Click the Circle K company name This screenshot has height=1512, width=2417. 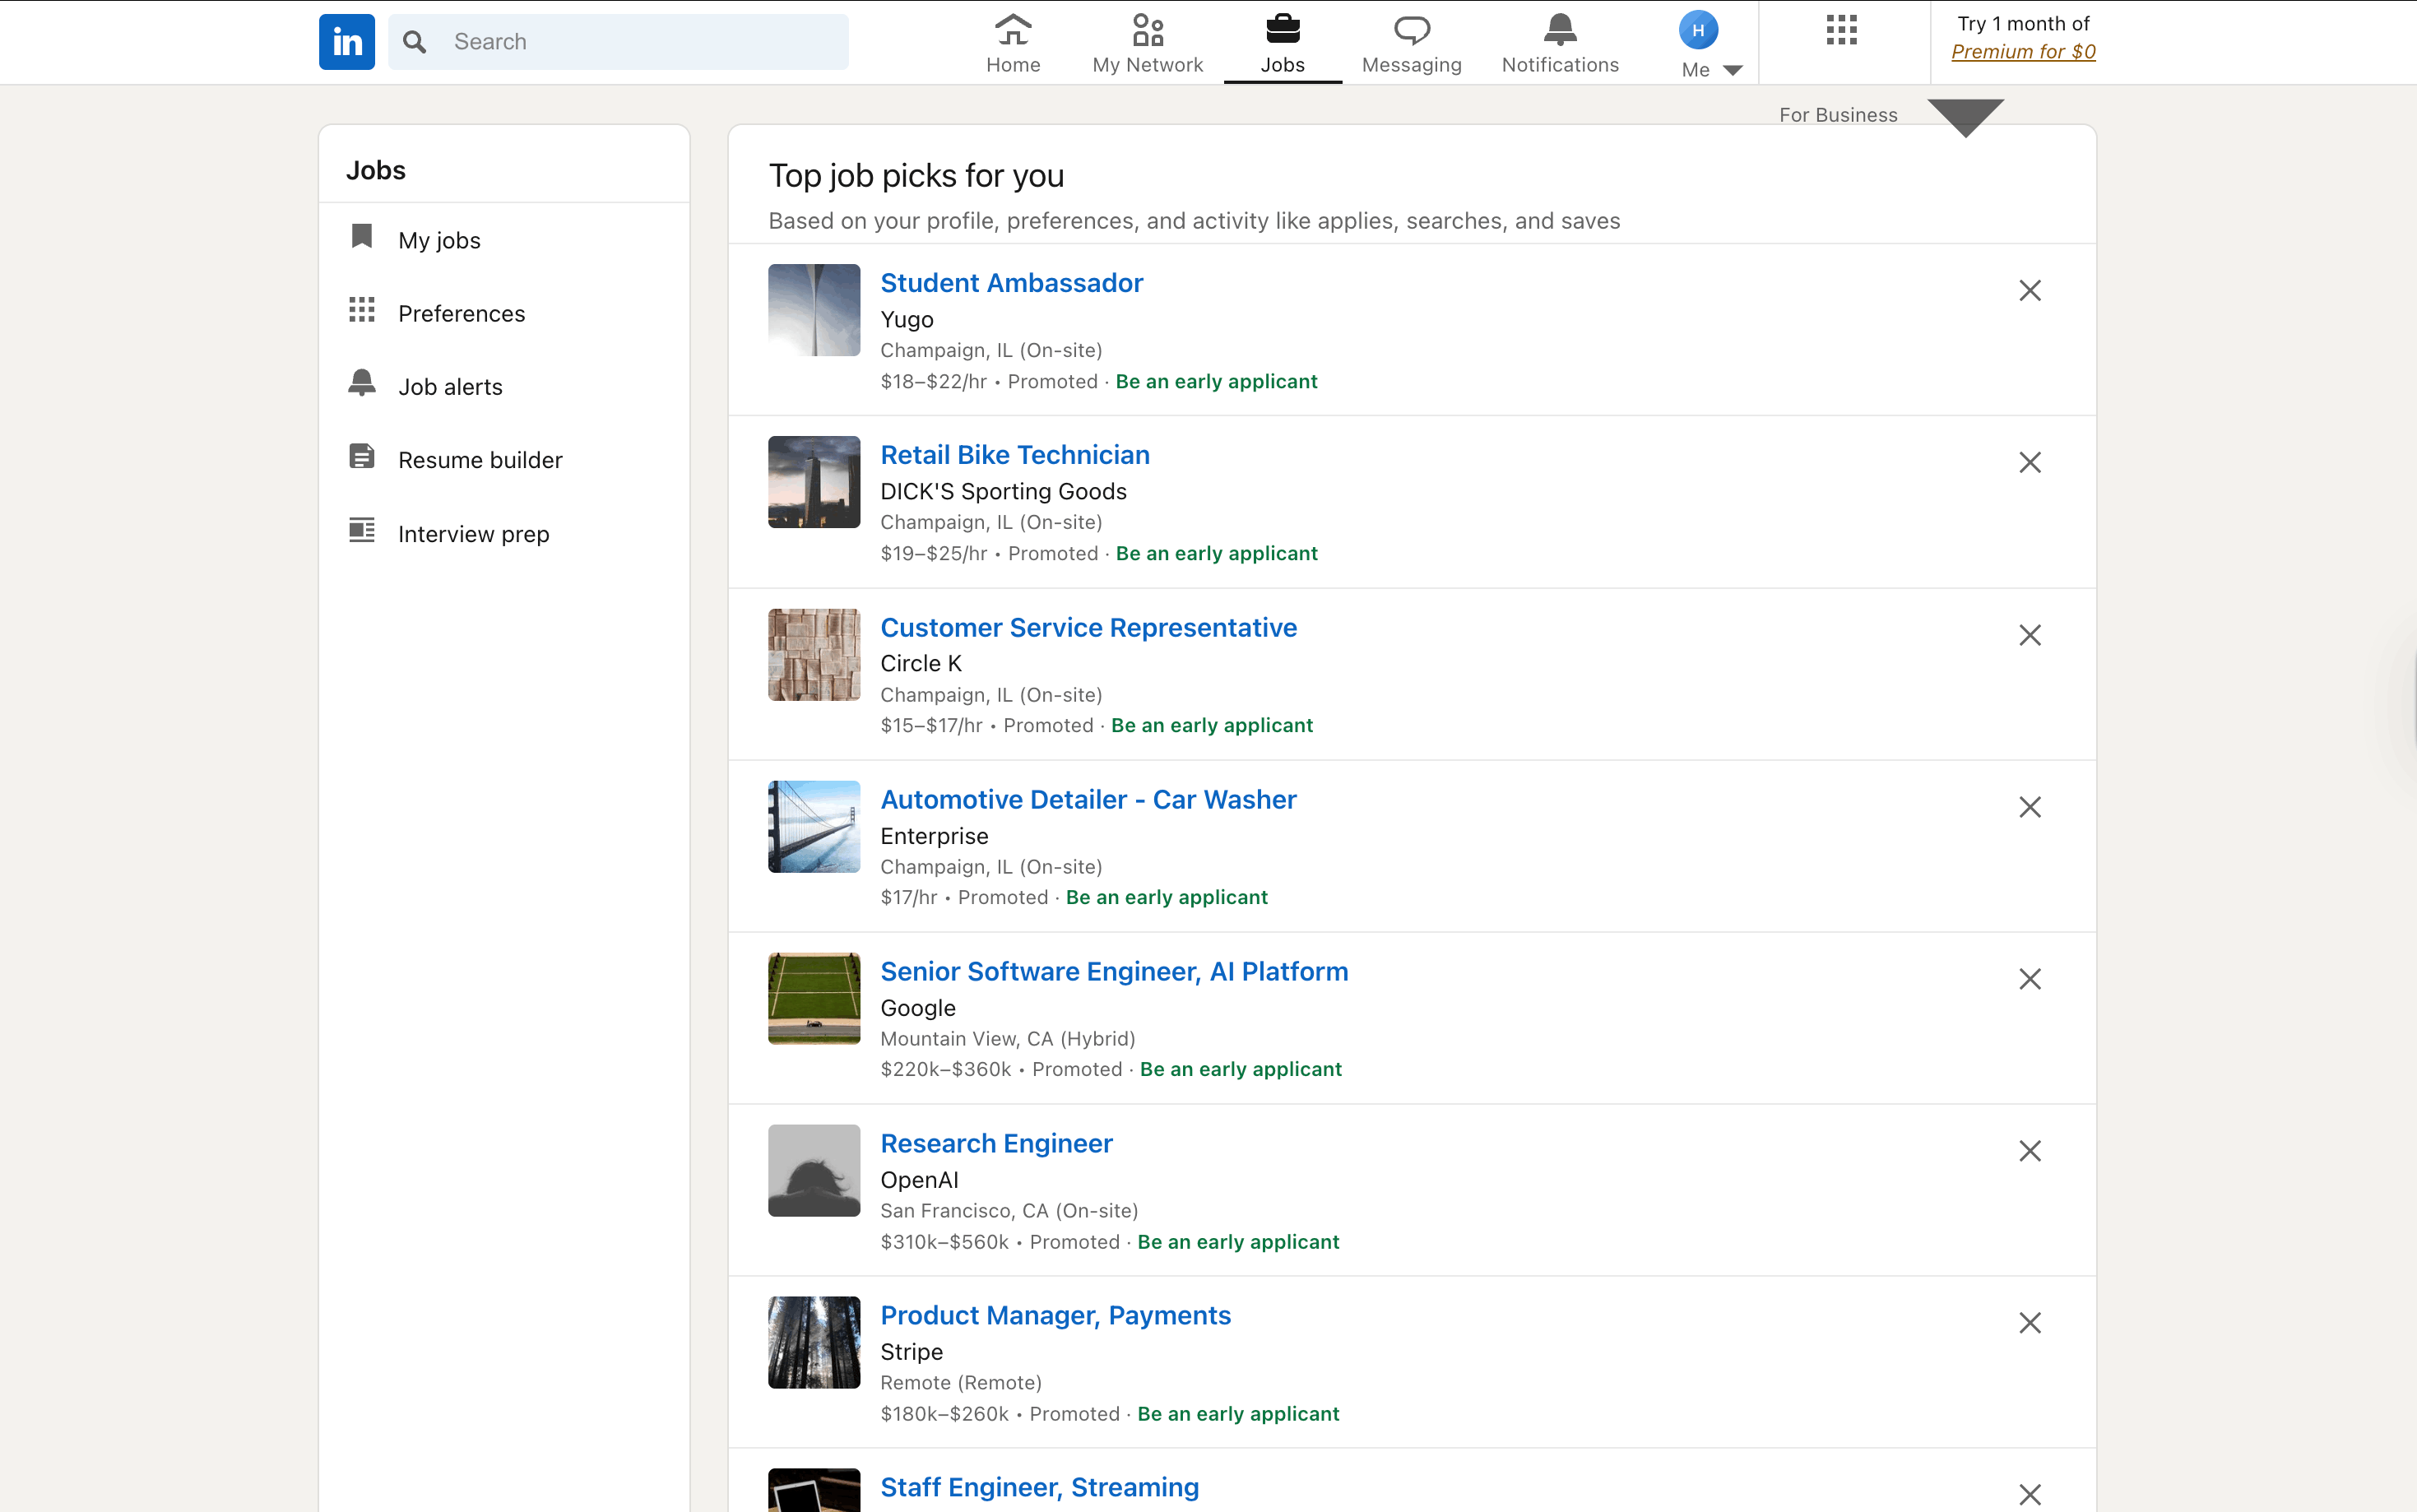click(x=920, y=664)
